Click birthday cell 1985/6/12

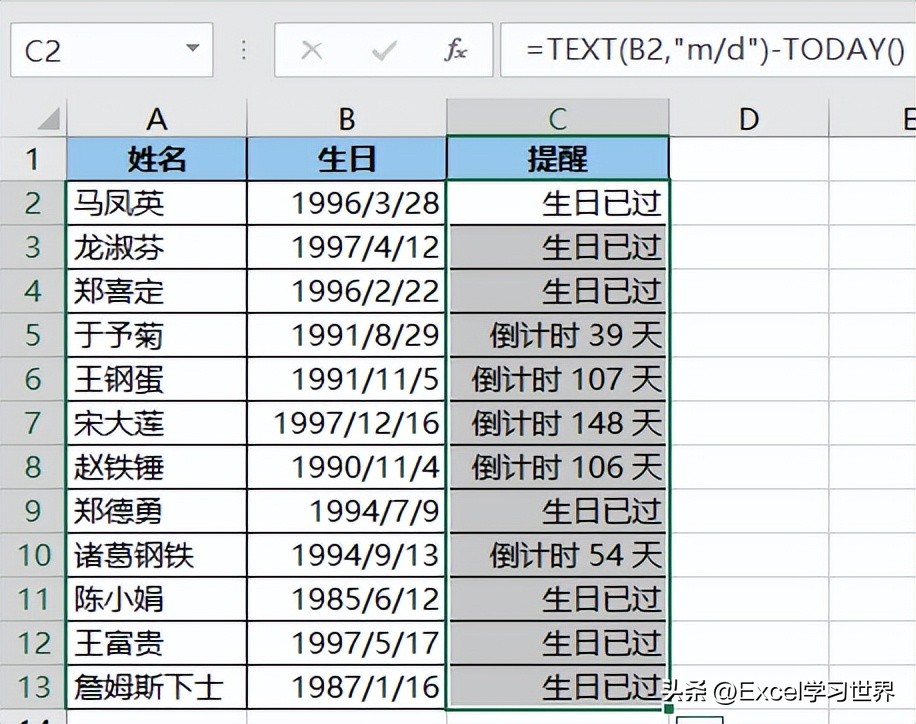tap(346, 599)
